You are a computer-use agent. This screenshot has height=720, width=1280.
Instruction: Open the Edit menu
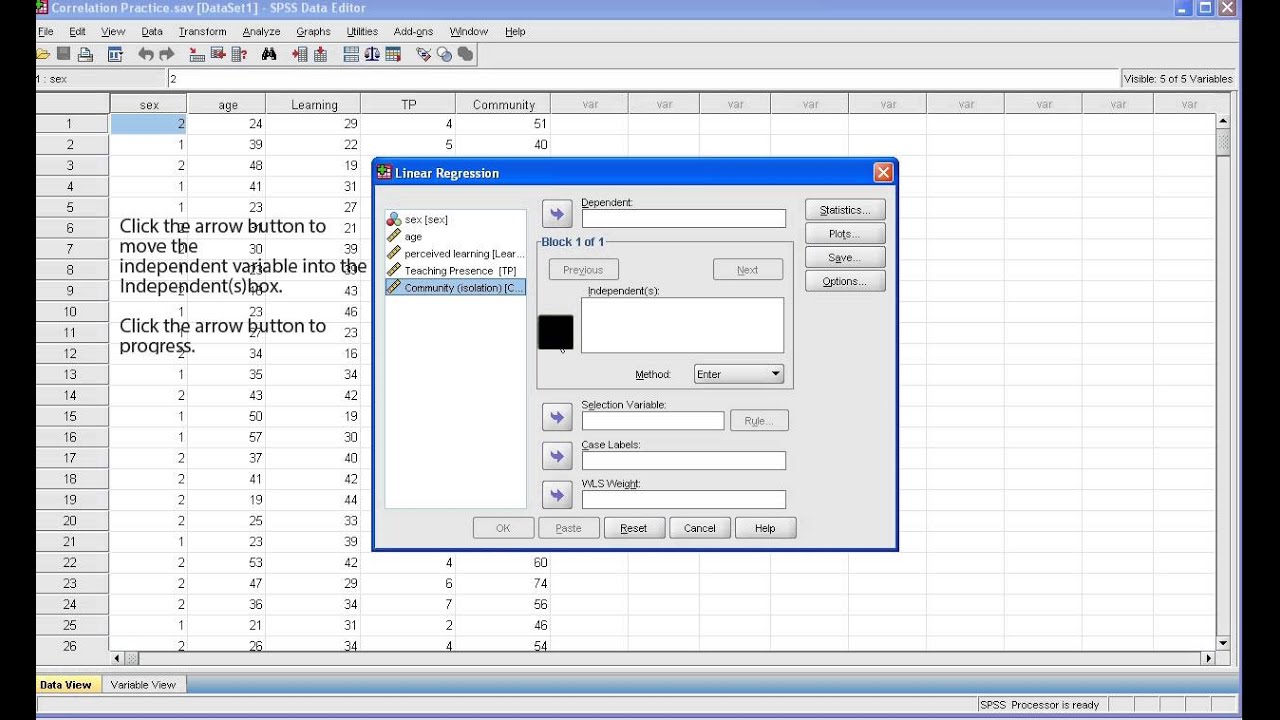pyautogui.click(x=77, y=32)
